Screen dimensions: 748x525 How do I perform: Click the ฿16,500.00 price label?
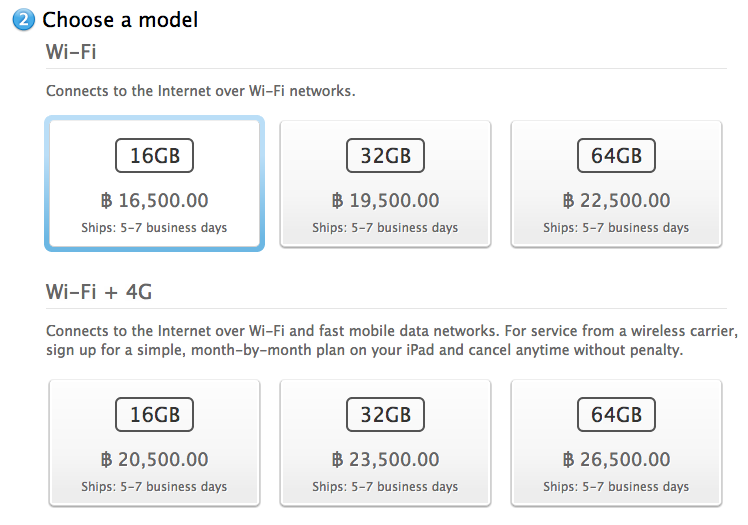[x=154, y=201]
